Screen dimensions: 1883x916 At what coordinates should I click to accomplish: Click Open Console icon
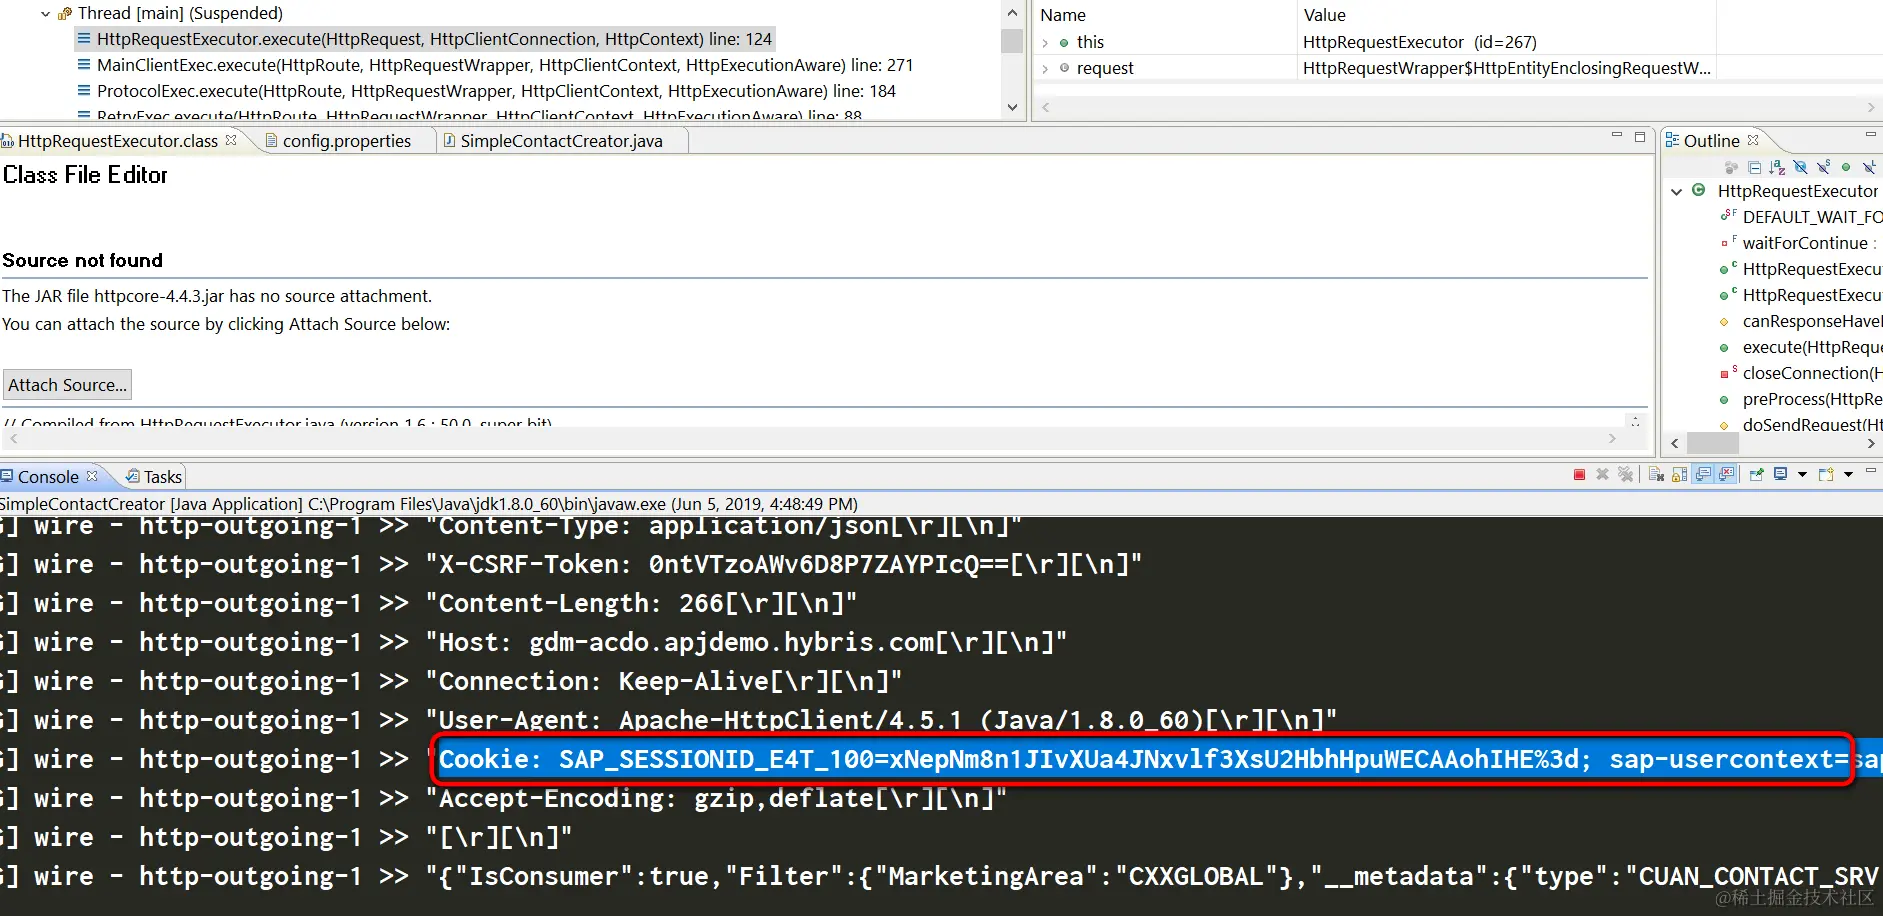tap(1826, 474)
